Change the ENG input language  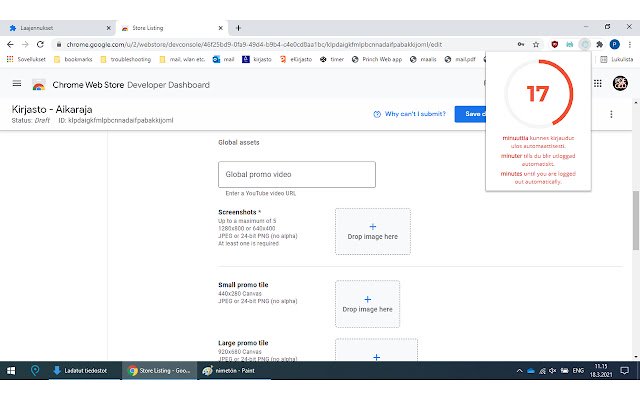[x=578, y=371]
